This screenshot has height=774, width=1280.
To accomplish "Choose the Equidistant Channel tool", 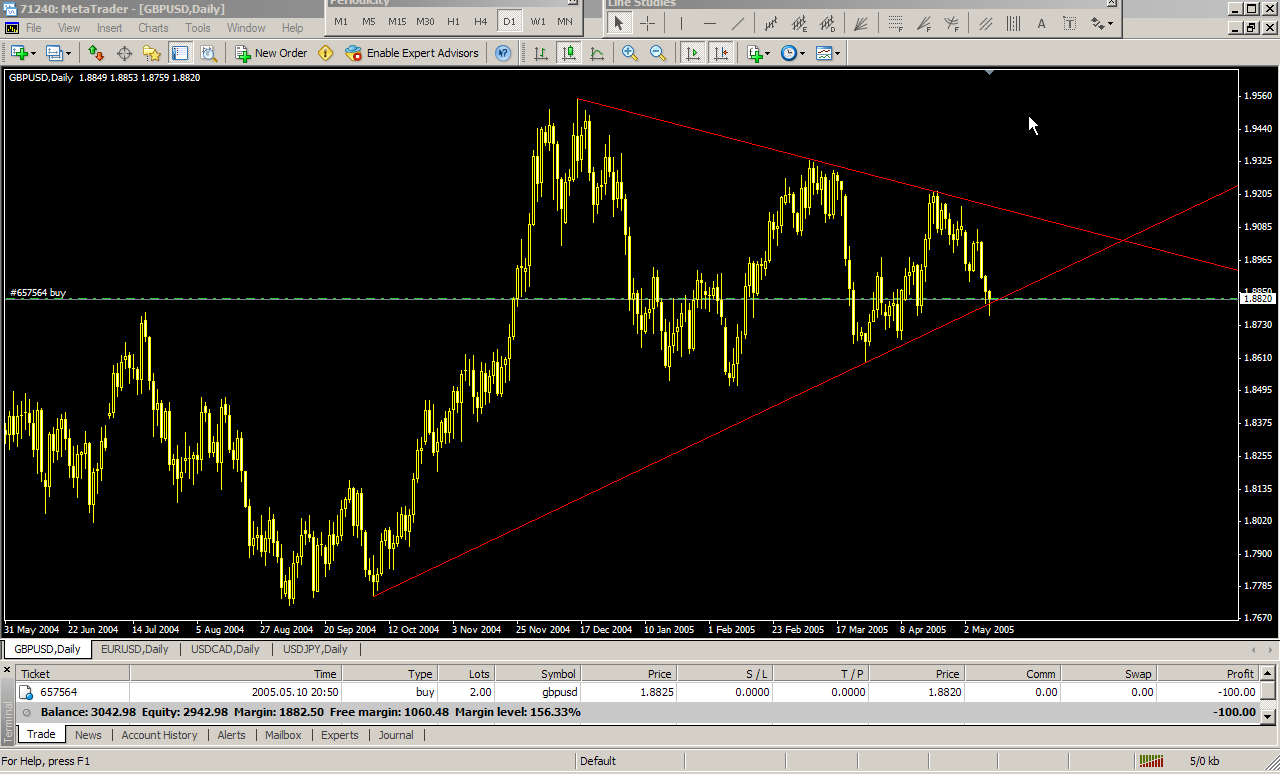I will pyautogui.click(x=987, y=23).
